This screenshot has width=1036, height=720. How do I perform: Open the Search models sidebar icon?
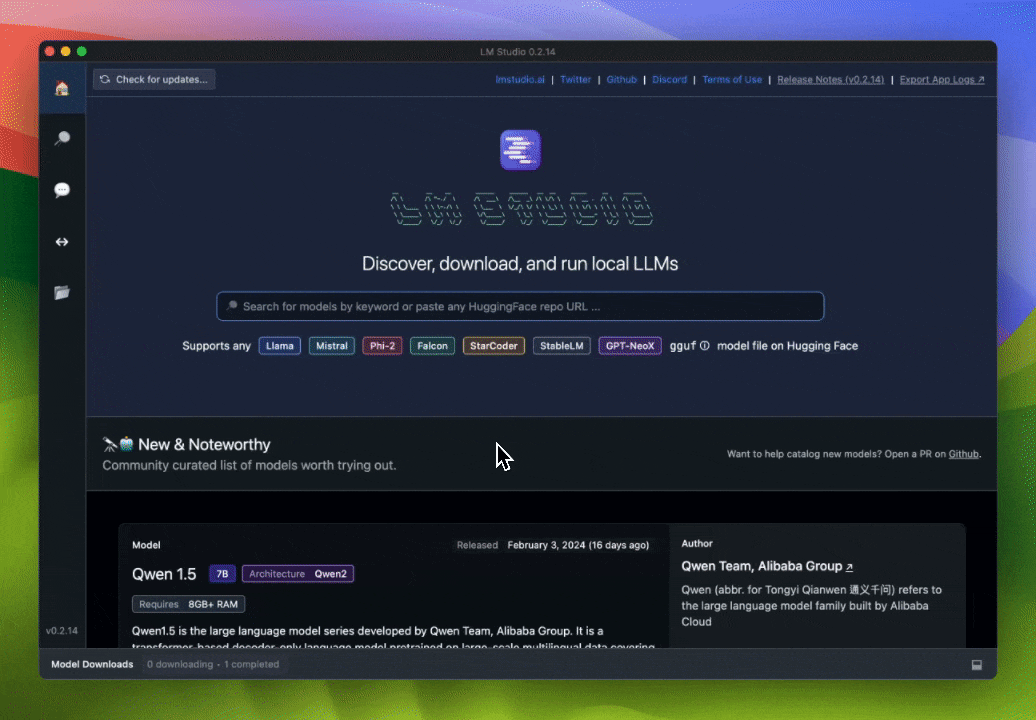click(62, 139)
